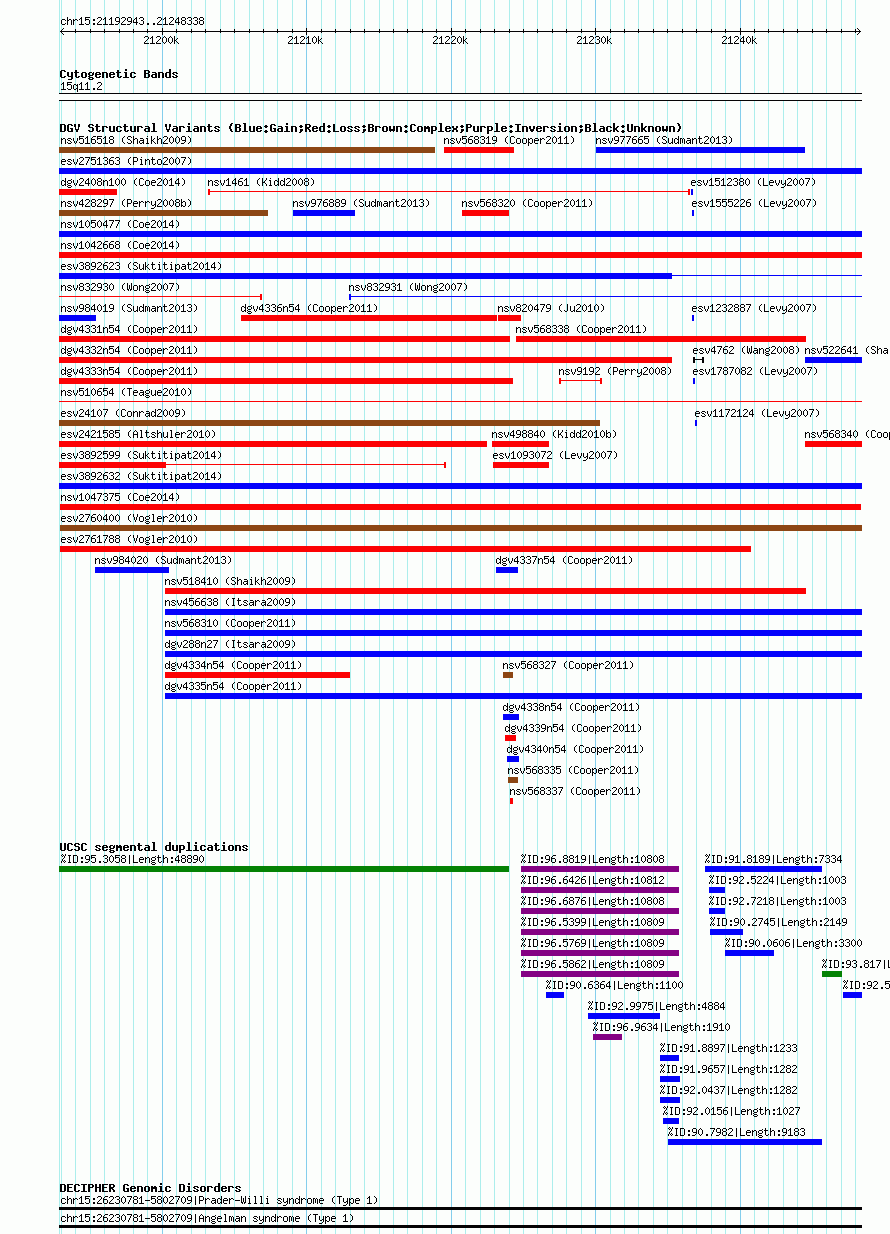This screenshot has height=1234, width=890.
Task: Open nsv1050477 (Coe2014) variant
Action: 119,225
